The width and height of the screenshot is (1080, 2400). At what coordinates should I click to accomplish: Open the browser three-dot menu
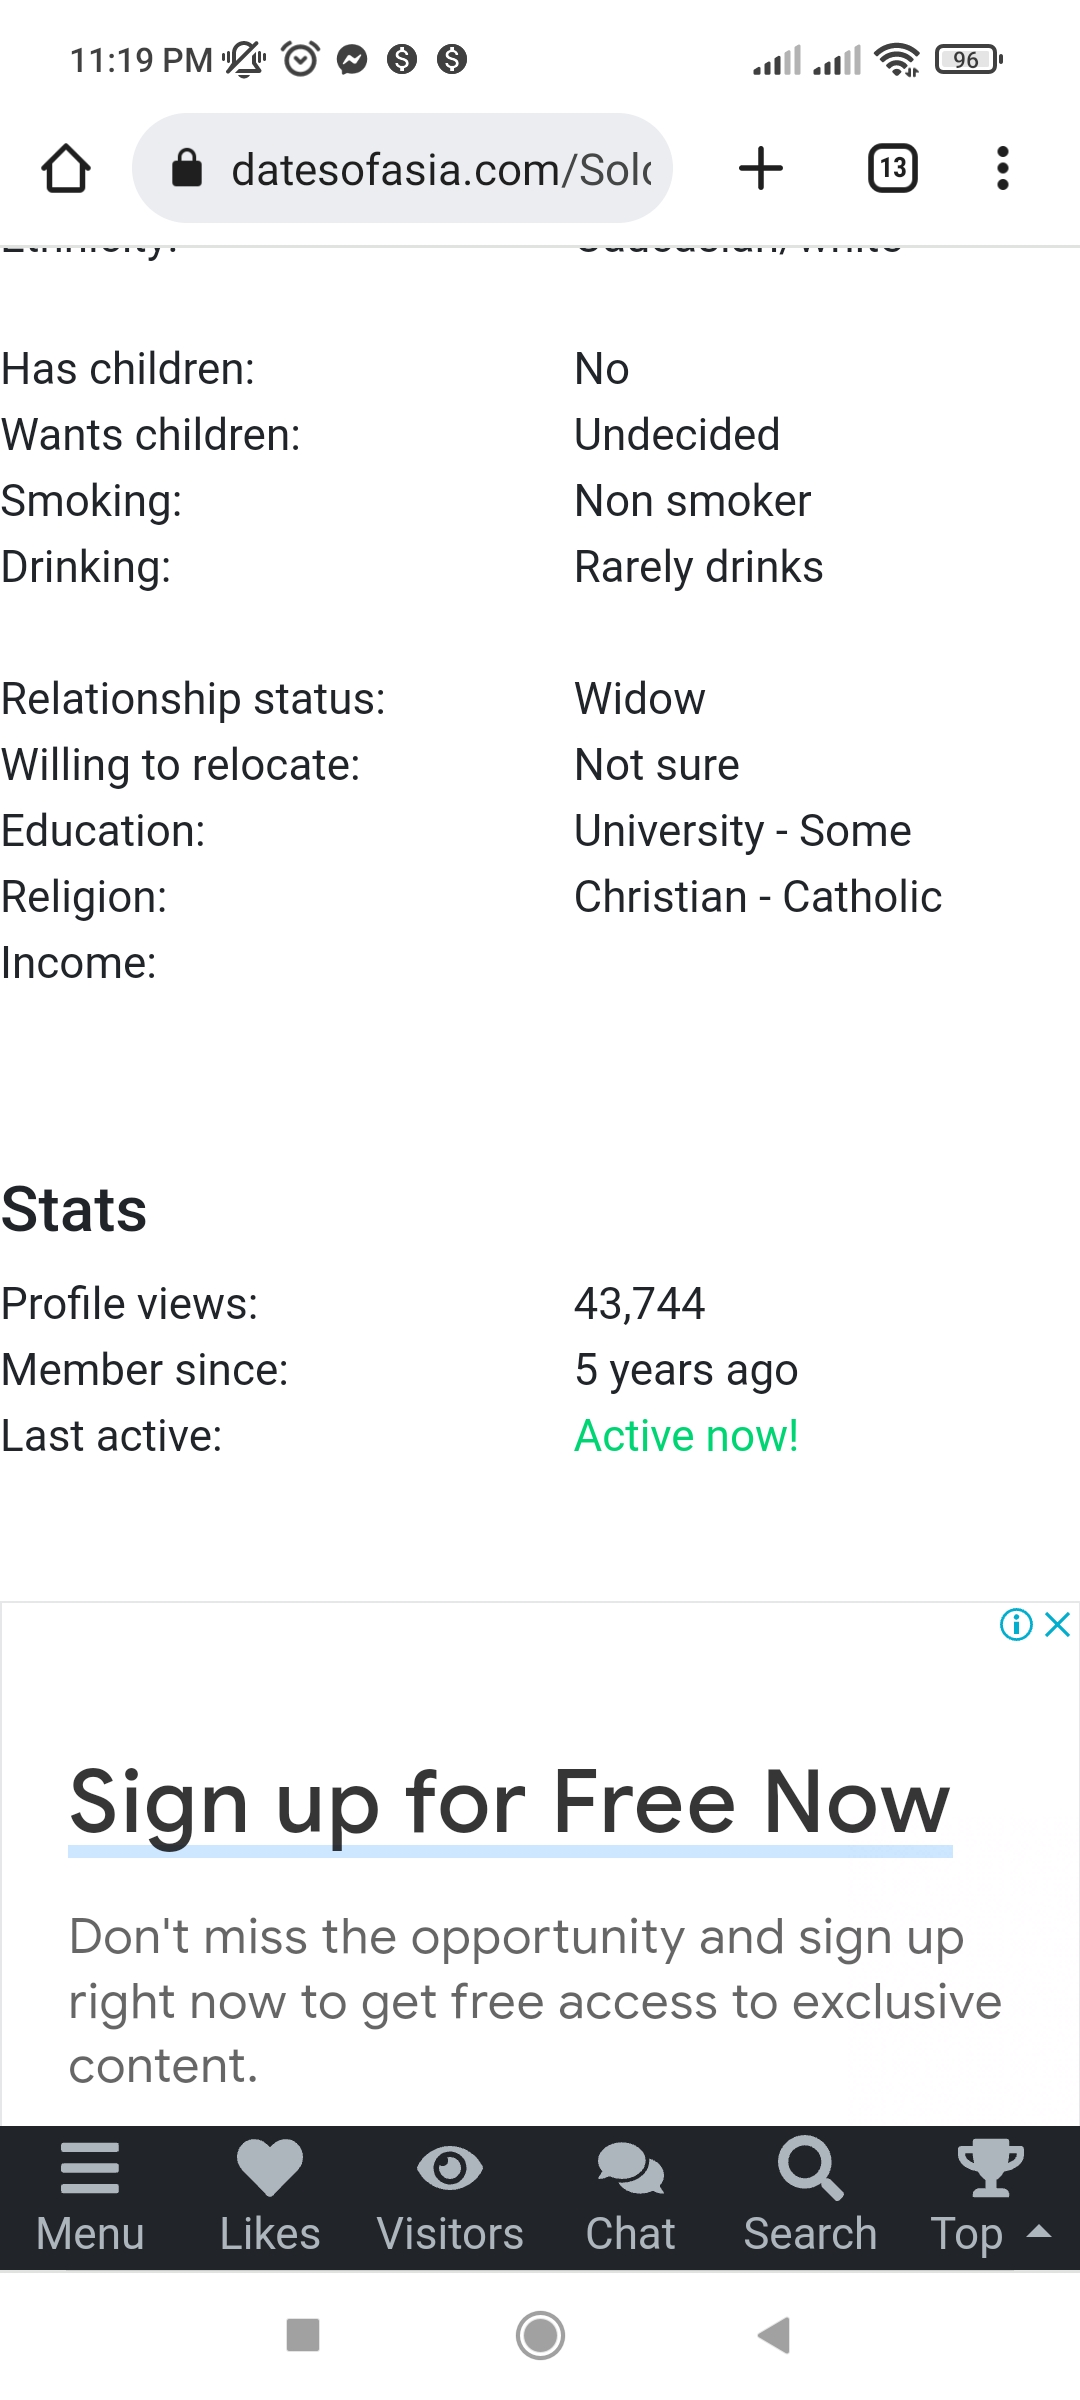point(1002,168)
